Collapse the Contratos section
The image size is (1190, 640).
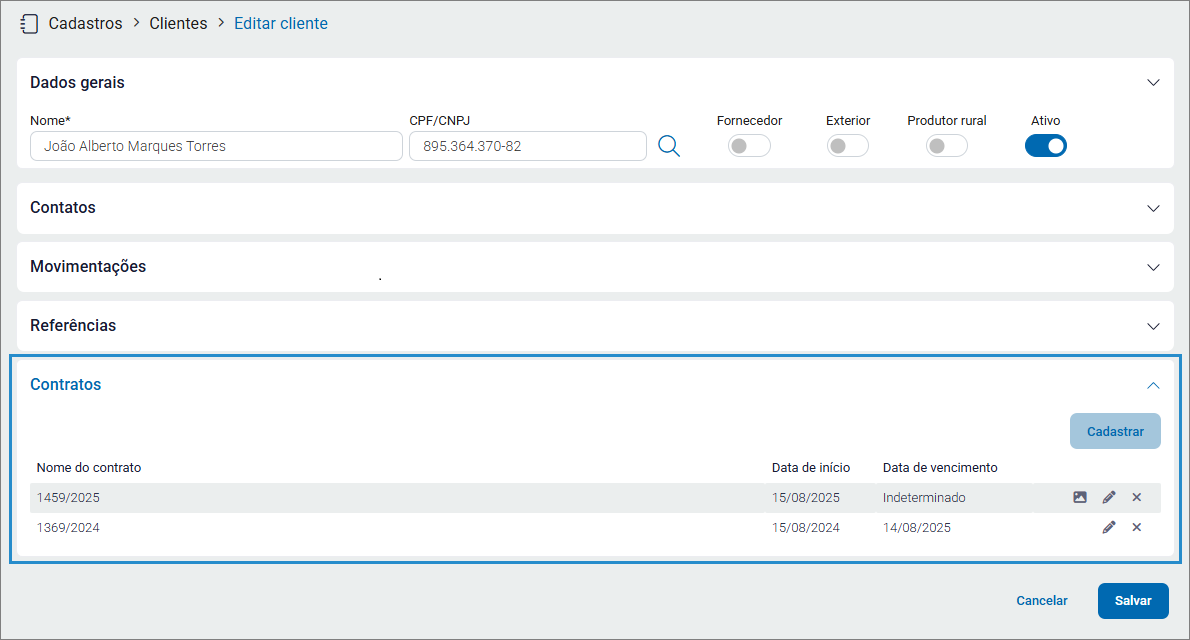(x=1153, y=385)
